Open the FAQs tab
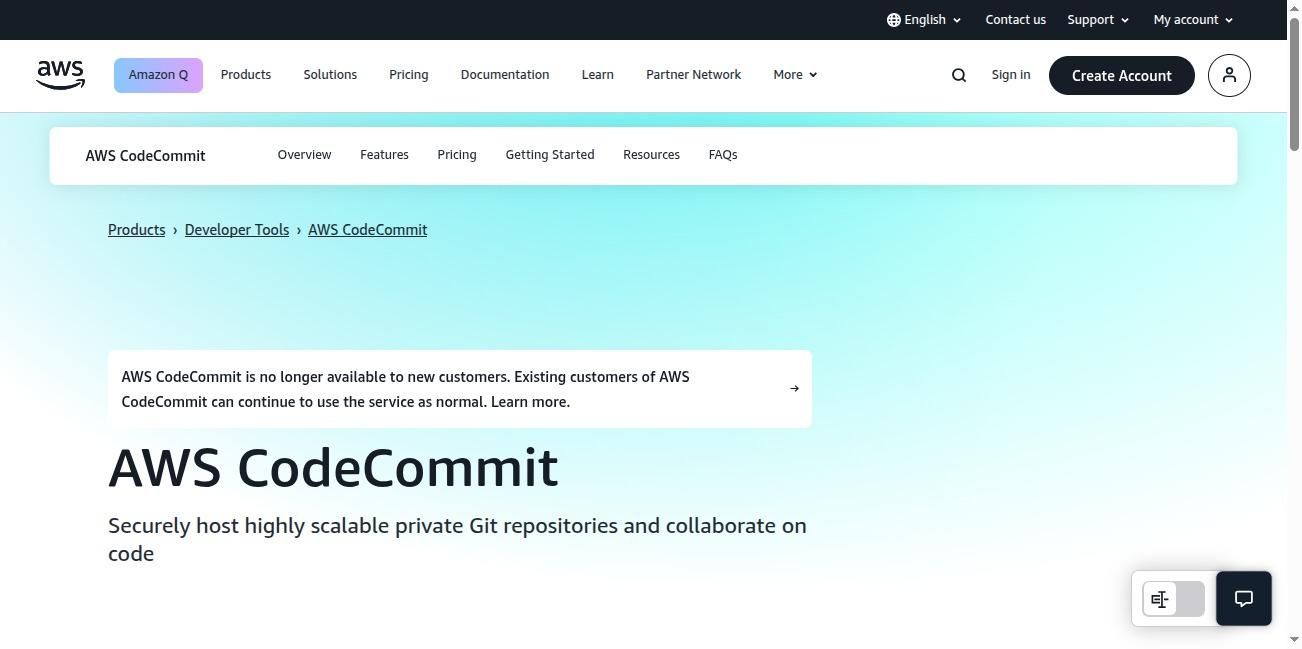1302x649 pixels. (x=723, y=155)
